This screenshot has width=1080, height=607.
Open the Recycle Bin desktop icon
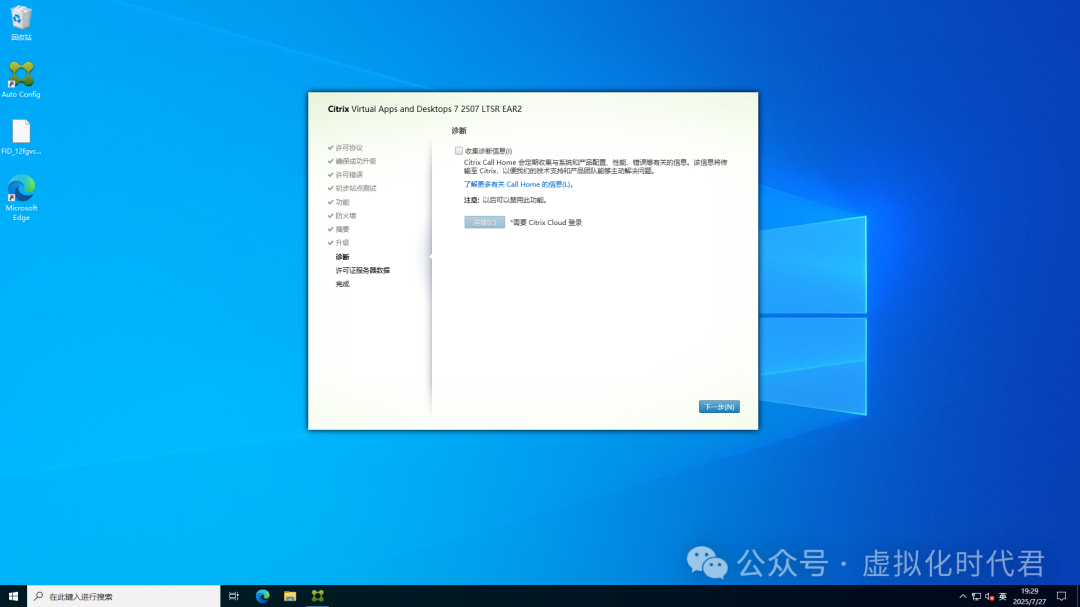pos(21,23)
